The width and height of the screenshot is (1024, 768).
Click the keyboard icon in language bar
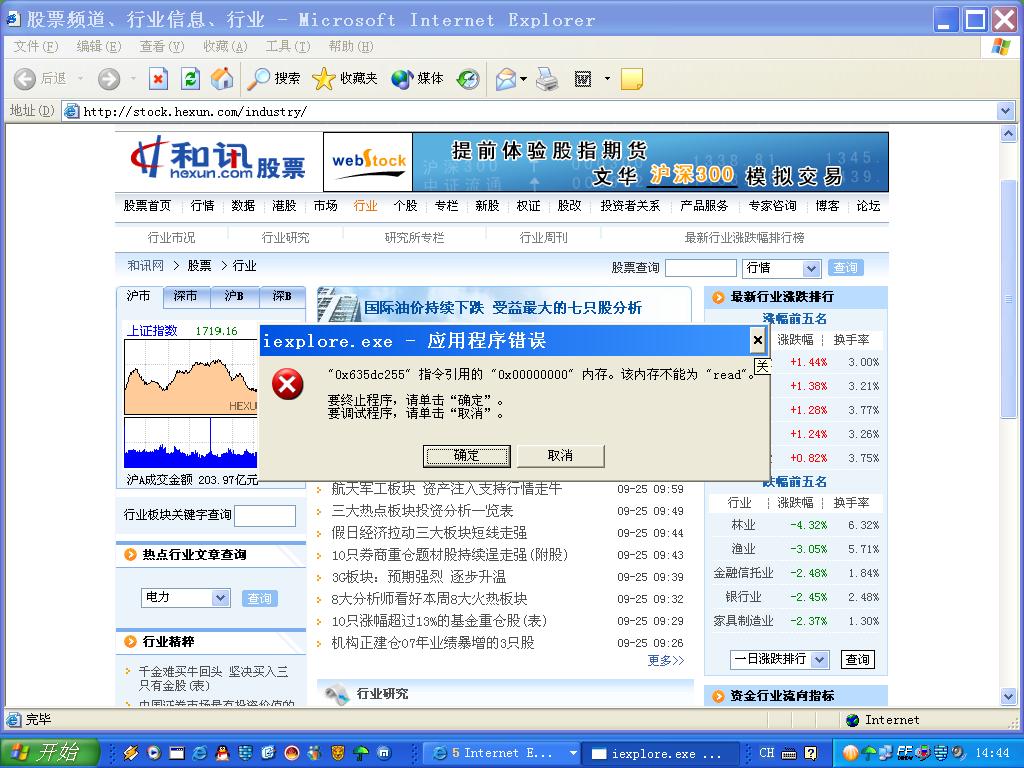(789, 753)
